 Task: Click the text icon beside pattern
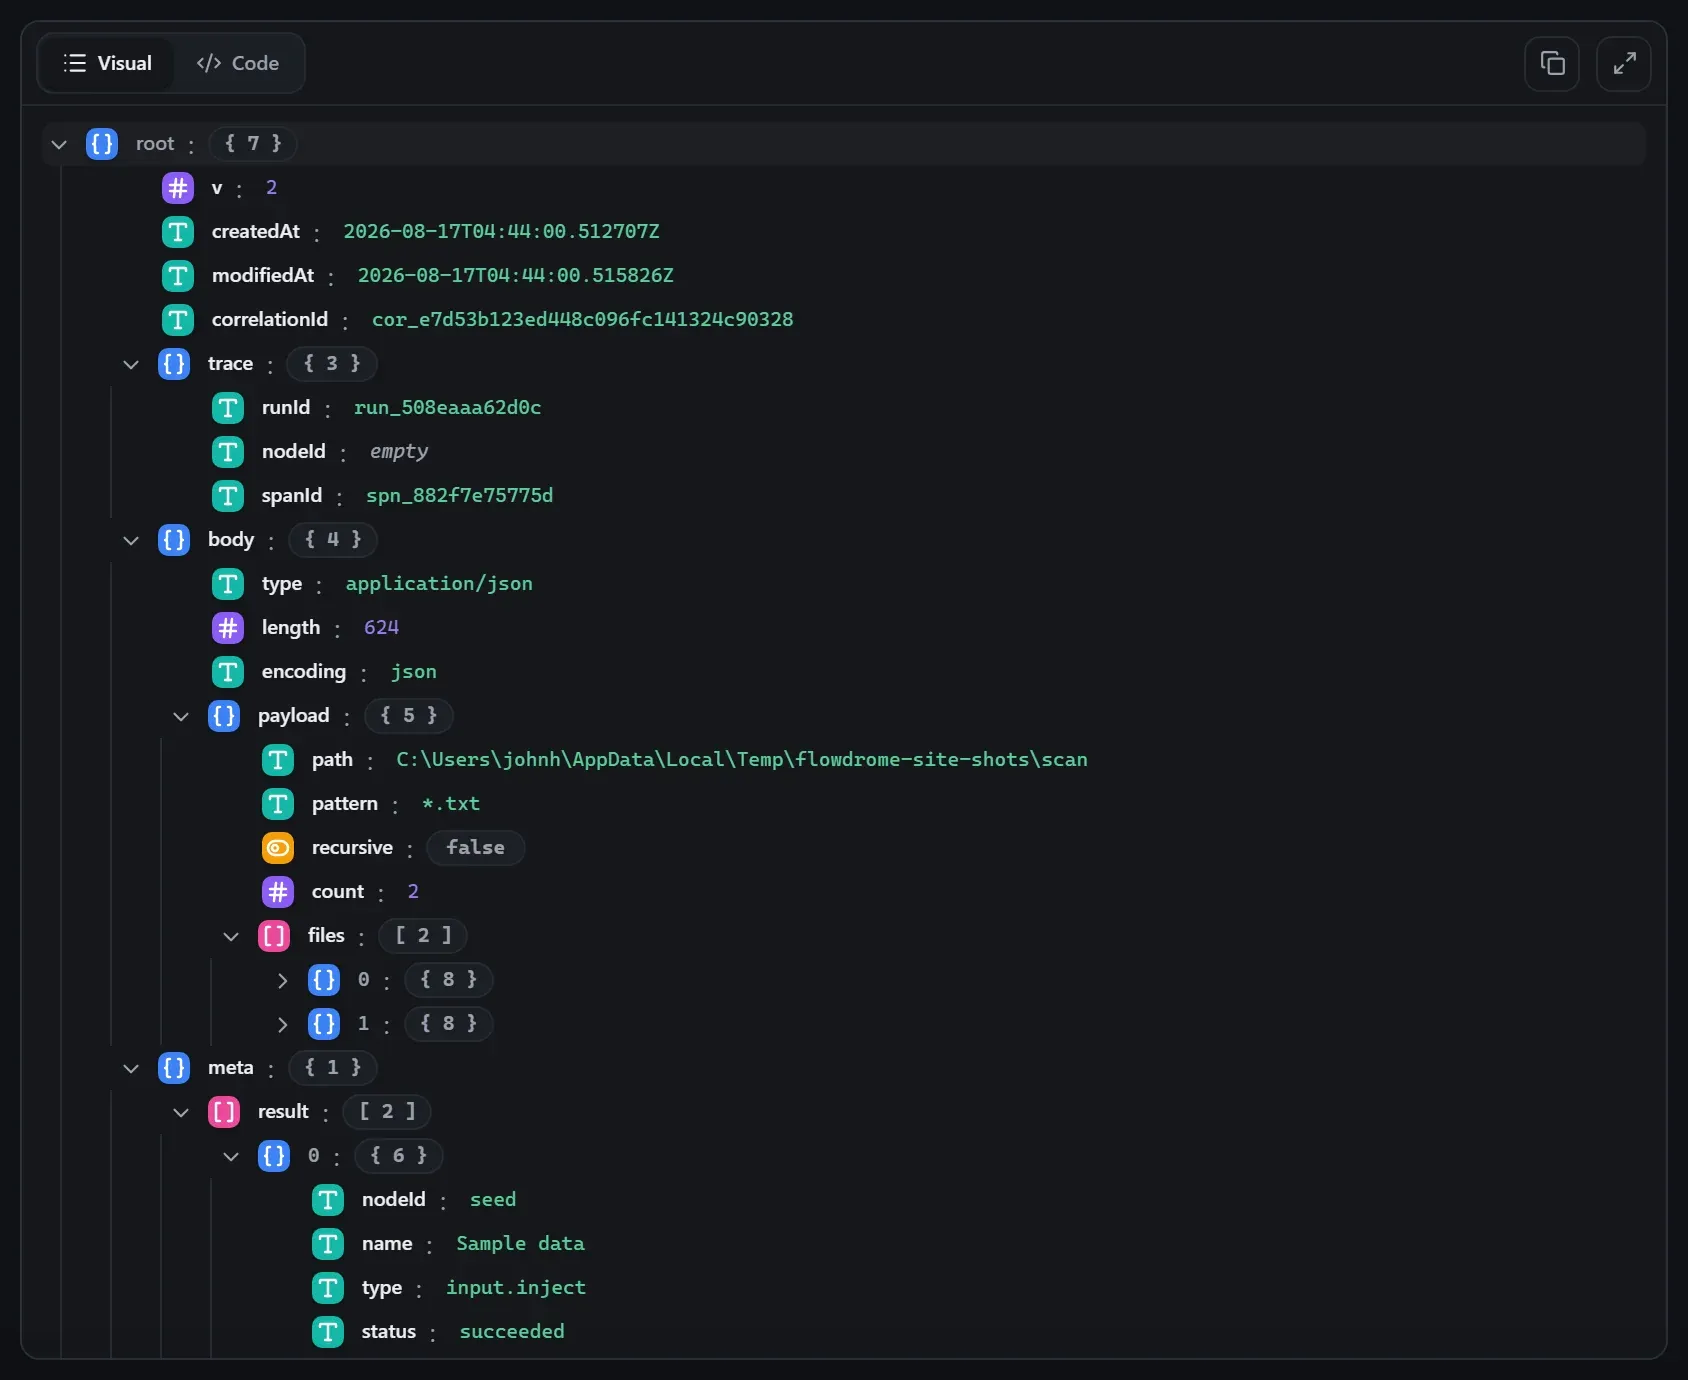point(278,804)
